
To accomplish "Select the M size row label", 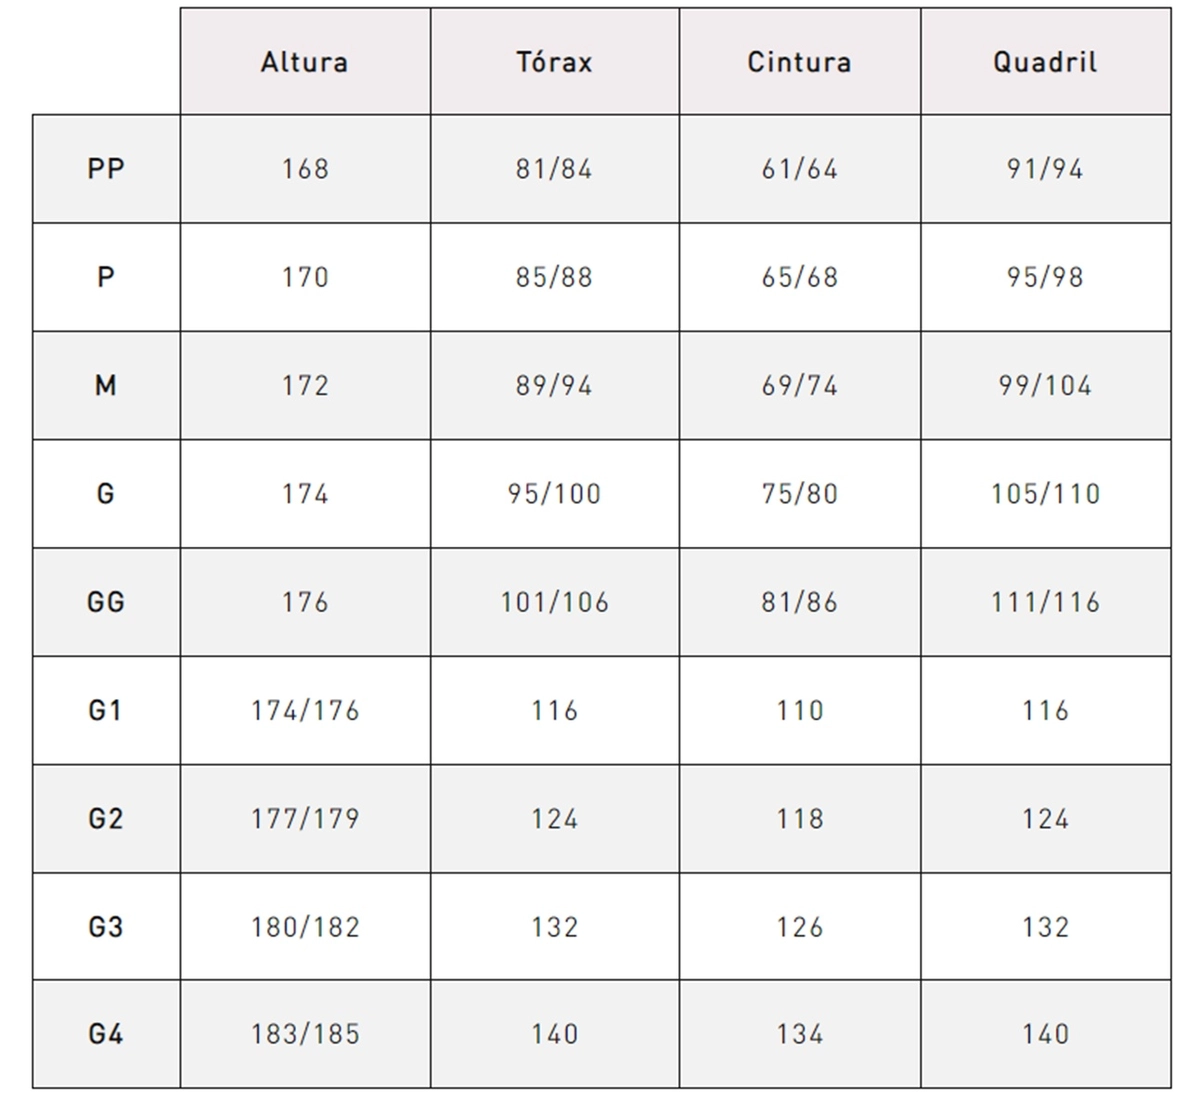I will click(106, 386).
